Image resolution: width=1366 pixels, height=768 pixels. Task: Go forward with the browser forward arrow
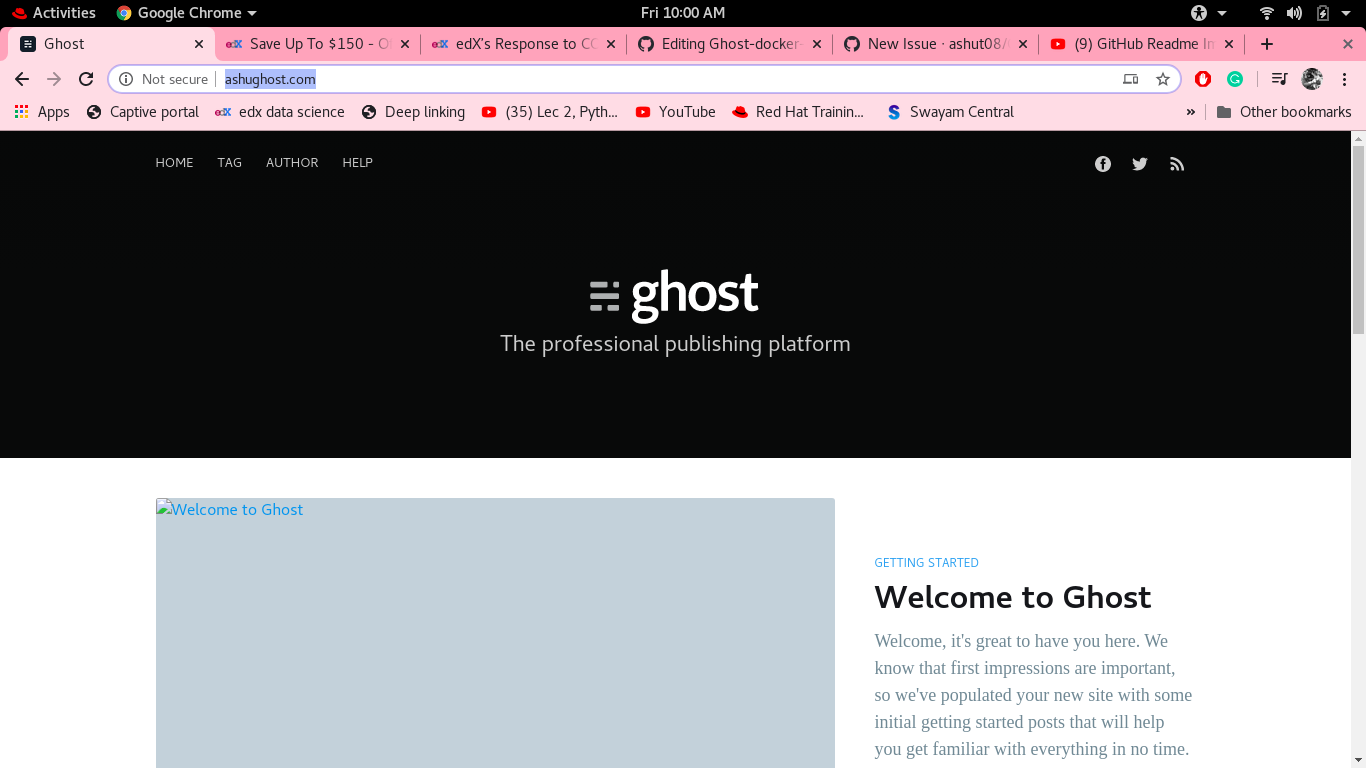(x=54, y=79)
